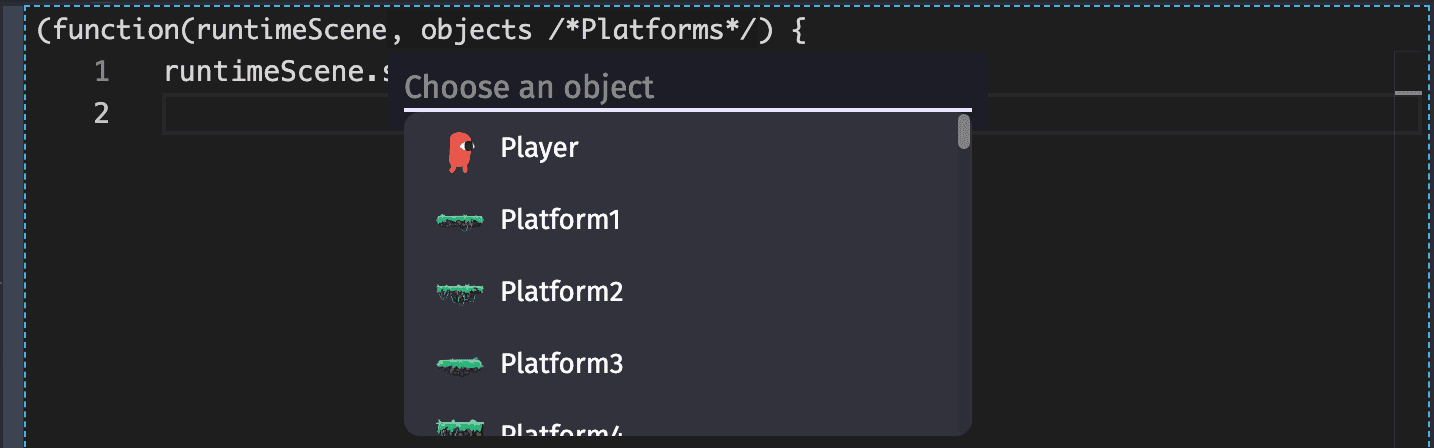Select the Platform3 list entry
The image size is (1434, 448).
(x=561, y=364)
